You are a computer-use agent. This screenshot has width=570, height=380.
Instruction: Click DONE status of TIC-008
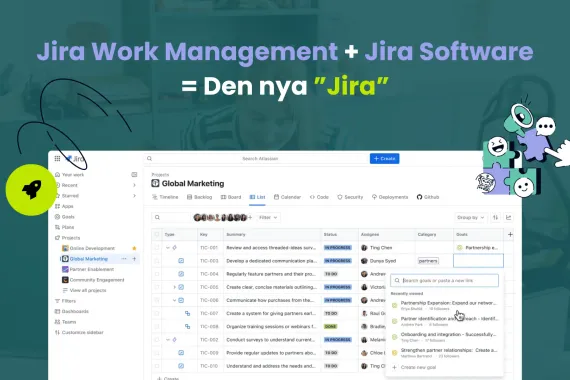click(x=330, y=327)
